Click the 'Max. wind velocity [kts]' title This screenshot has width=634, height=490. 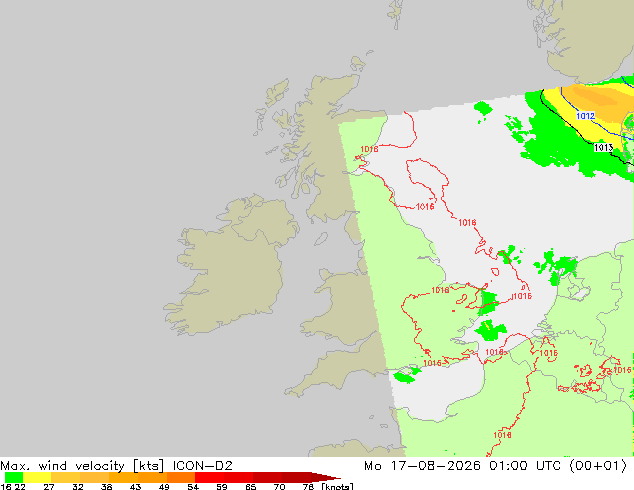tap(82, 466)
